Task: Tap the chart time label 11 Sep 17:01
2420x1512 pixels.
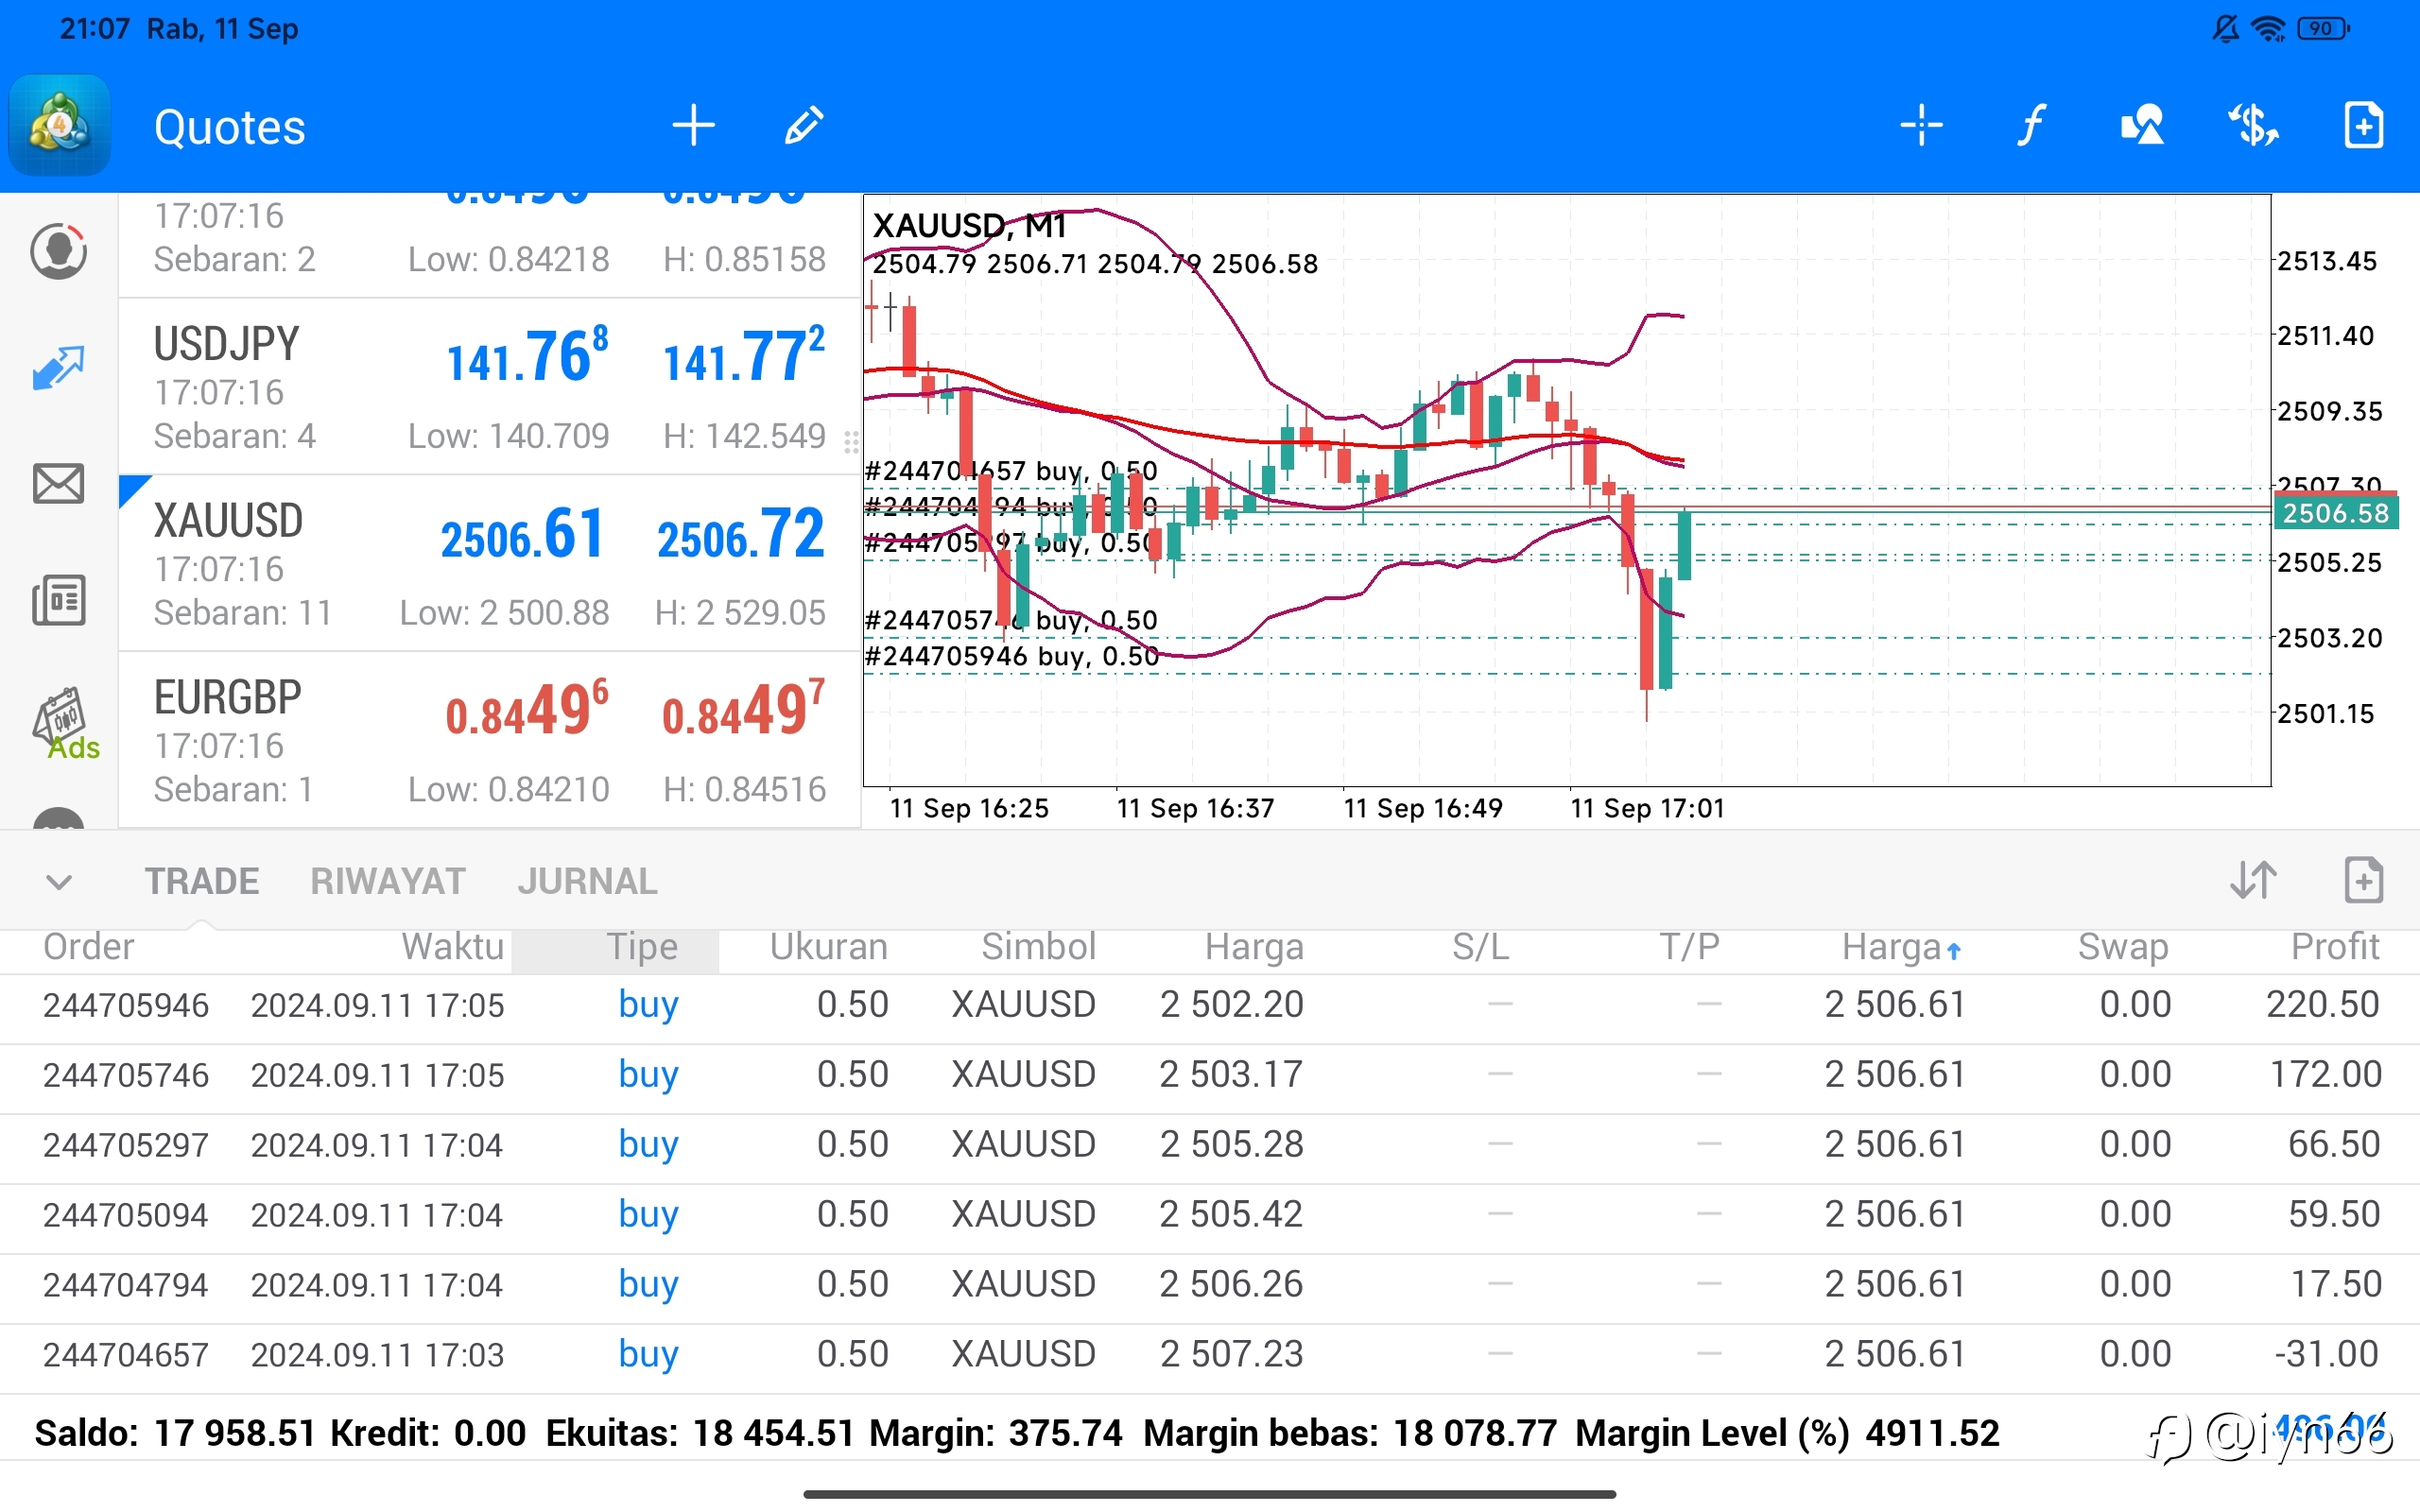Action: pos(1647,808)
